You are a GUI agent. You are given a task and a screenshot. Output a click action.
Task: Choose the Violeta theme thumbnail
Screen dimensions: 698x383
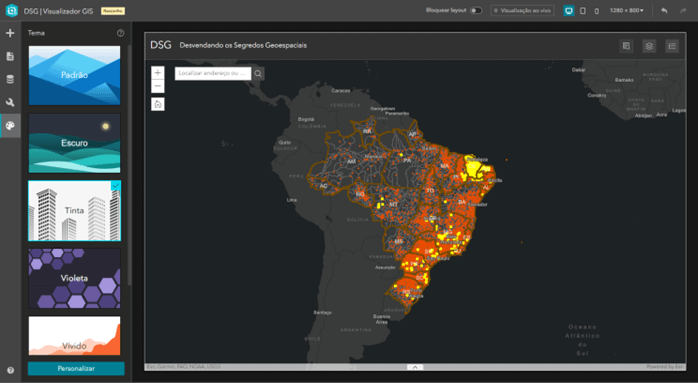pyautogui.click(x=74, y=278)
